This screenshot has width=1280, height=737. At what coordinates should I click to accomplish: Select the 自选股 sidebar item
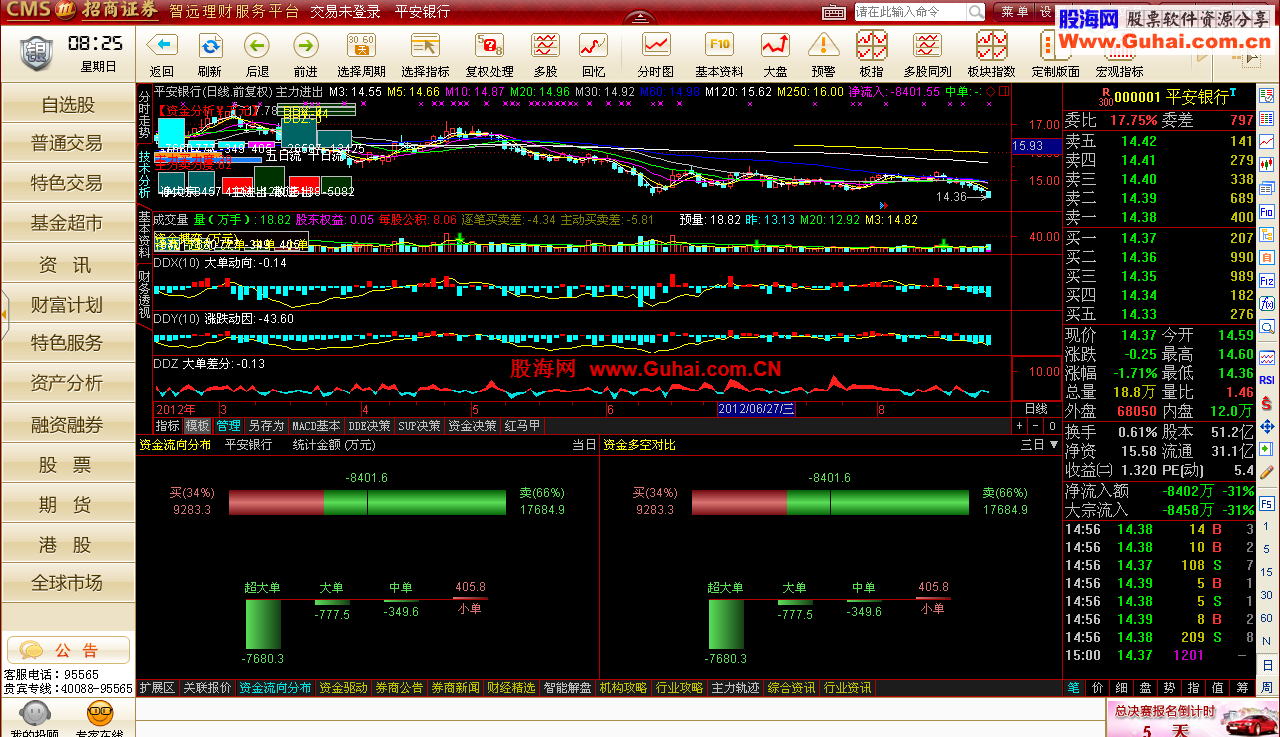[x=68, y=105]
